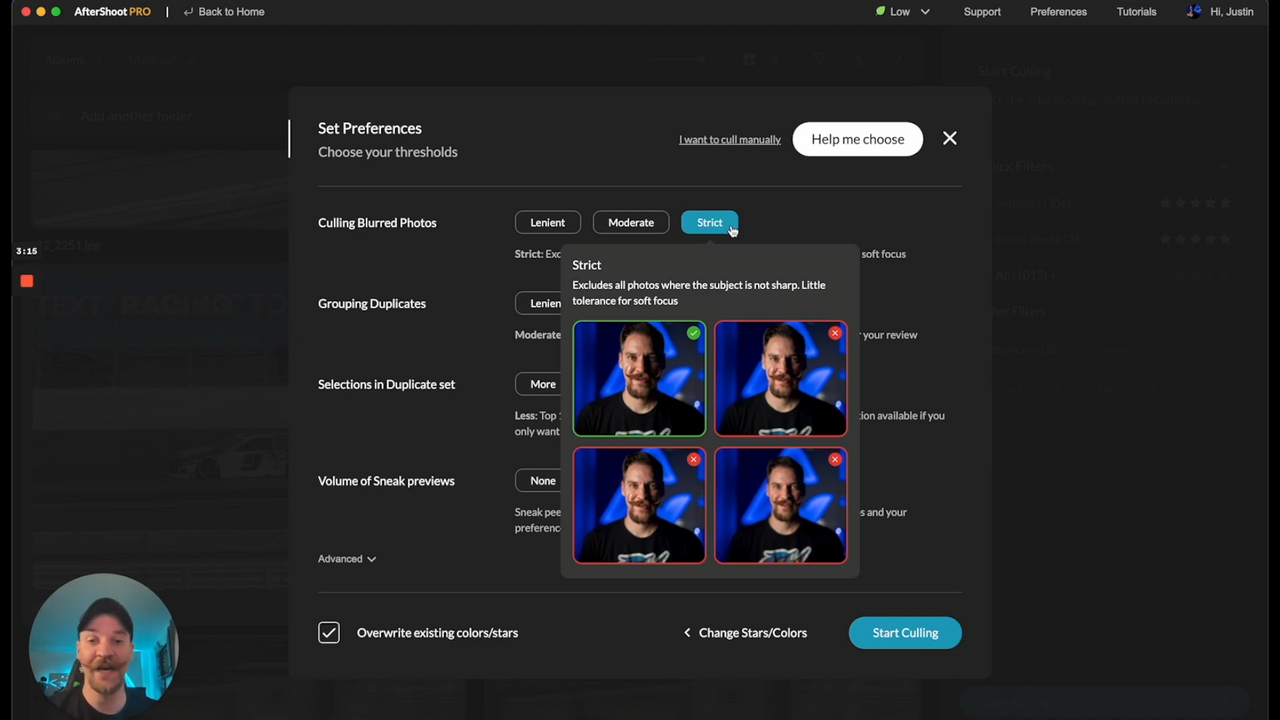Viewport: 1280px width, 720px height.
Task: Go back to Change Stars/Colors
Action: click(745, 633)
